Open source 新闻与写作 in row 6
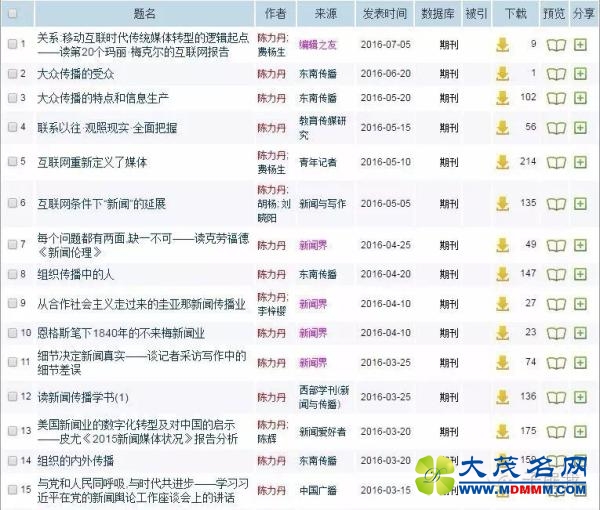This screenshot has width=600, height=510. [x=322, y=204]
